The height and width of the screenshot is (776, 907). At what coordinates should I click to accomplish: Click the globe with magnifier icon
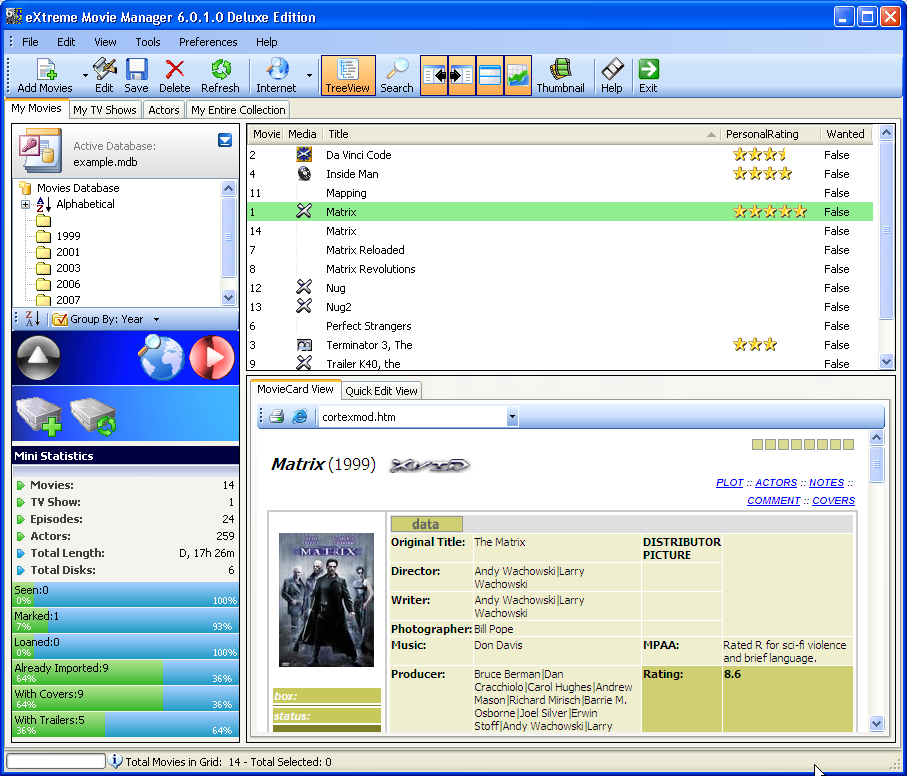click(x=160, y=357)
